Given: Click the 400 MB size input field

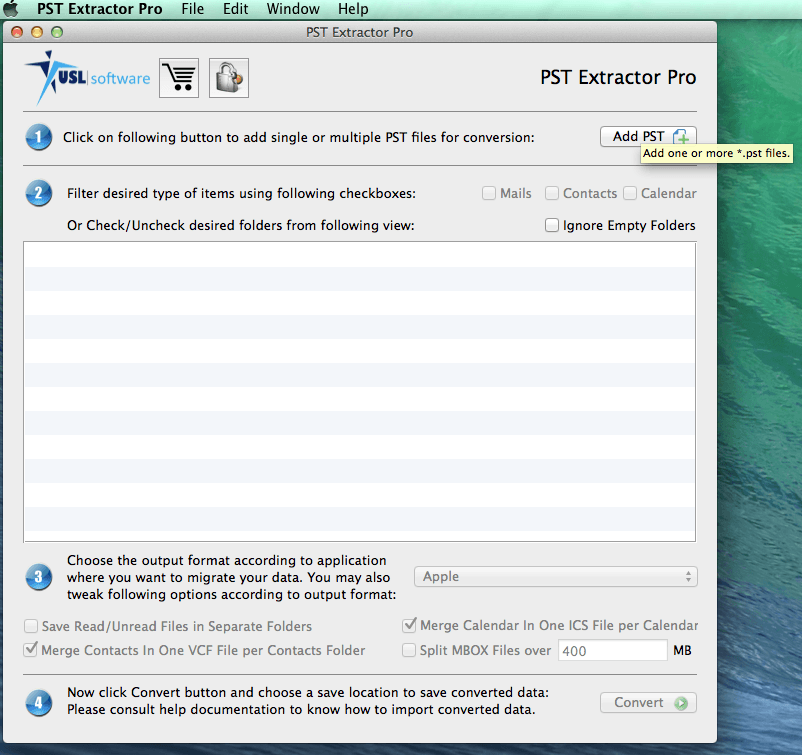Looking at the screenshot, I should (x=612, y=650).
